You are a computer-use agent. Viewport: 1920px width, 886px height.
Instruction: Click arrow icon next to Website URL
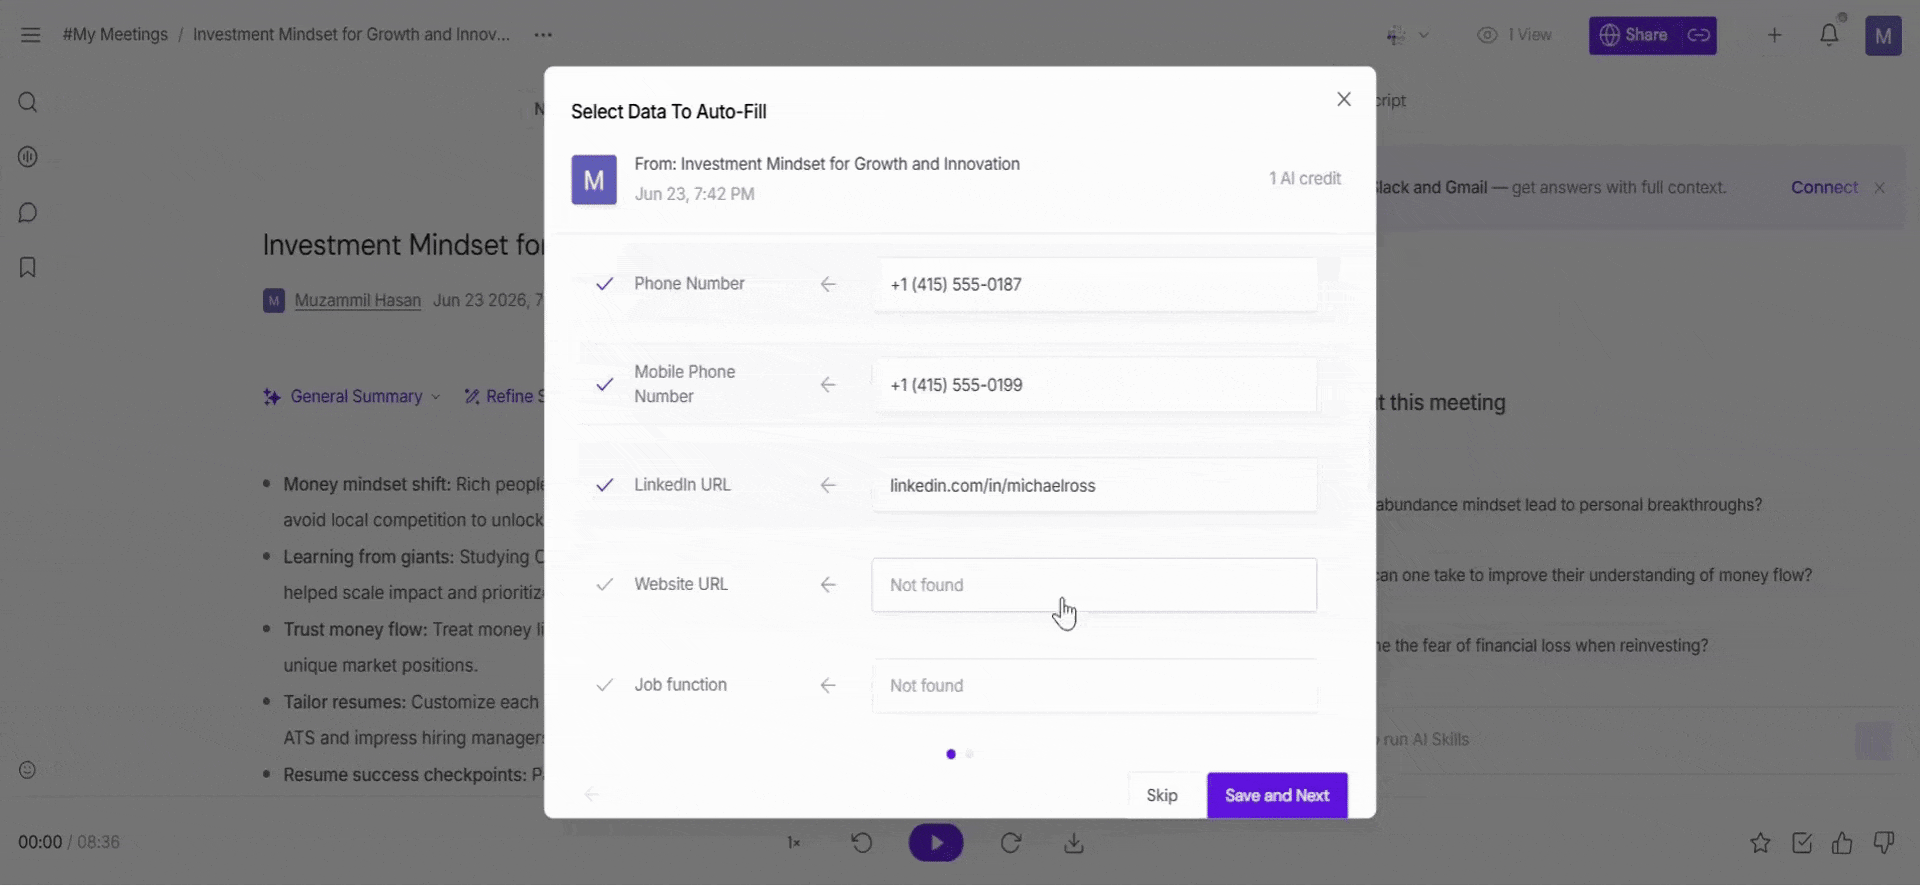(x=828, y=585)
